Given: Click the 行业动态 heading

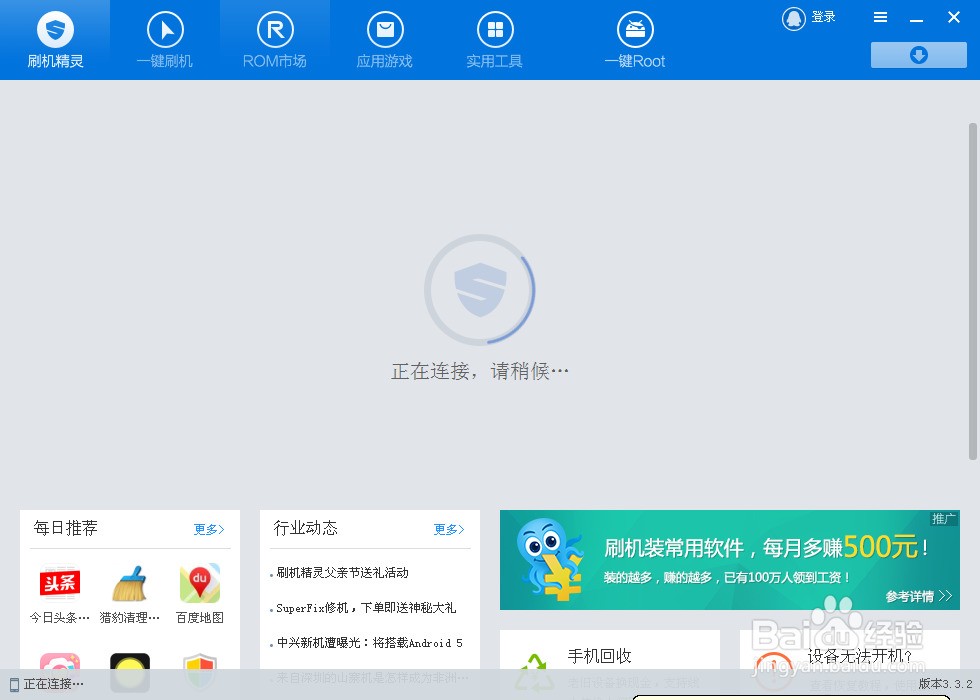Looking at the screenshot, I should (306, 528).
